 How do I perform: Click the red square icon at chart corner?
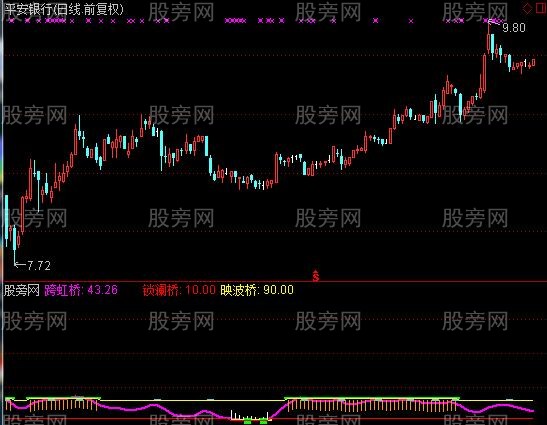click(x=541, y=8)
